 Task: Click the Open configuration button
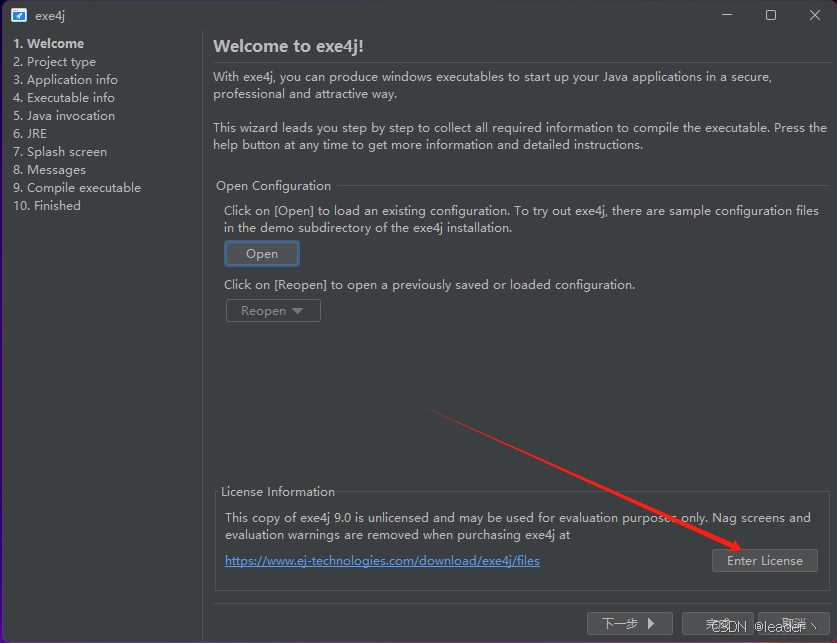click(x=262, y=254)
